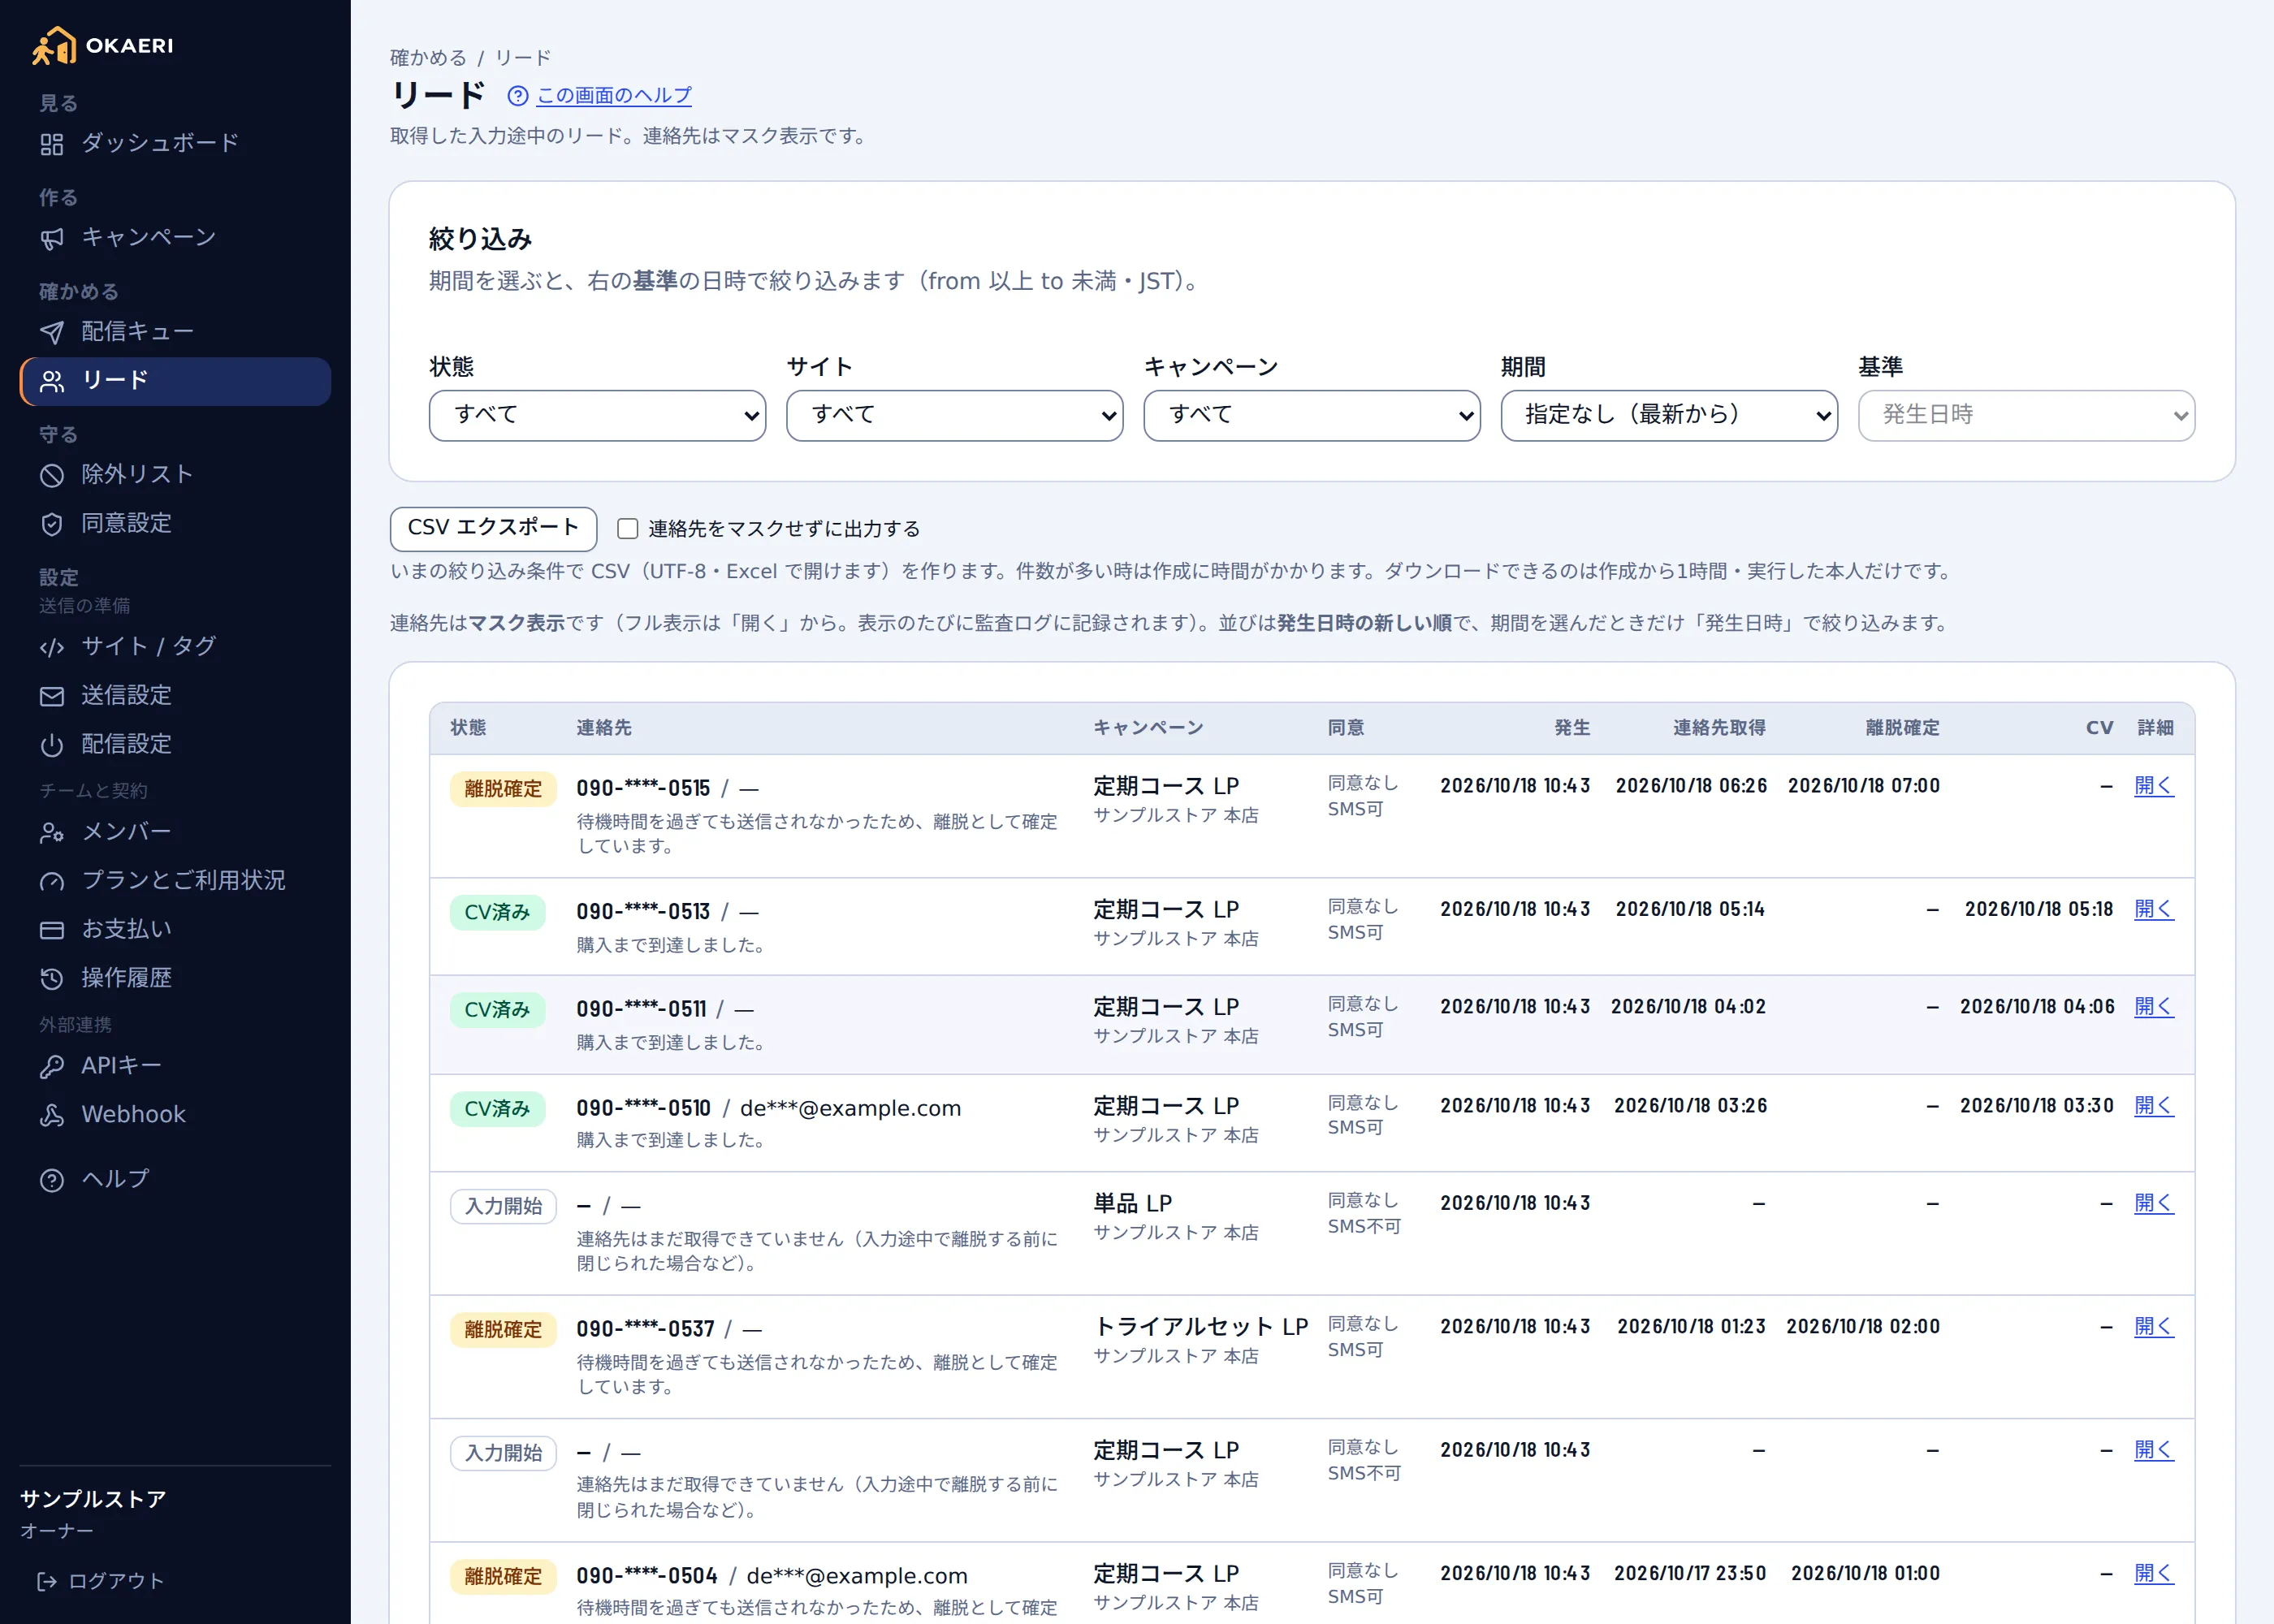
Task: Open the 基準 発生日時 dropdown
Action: (2026, 415)
